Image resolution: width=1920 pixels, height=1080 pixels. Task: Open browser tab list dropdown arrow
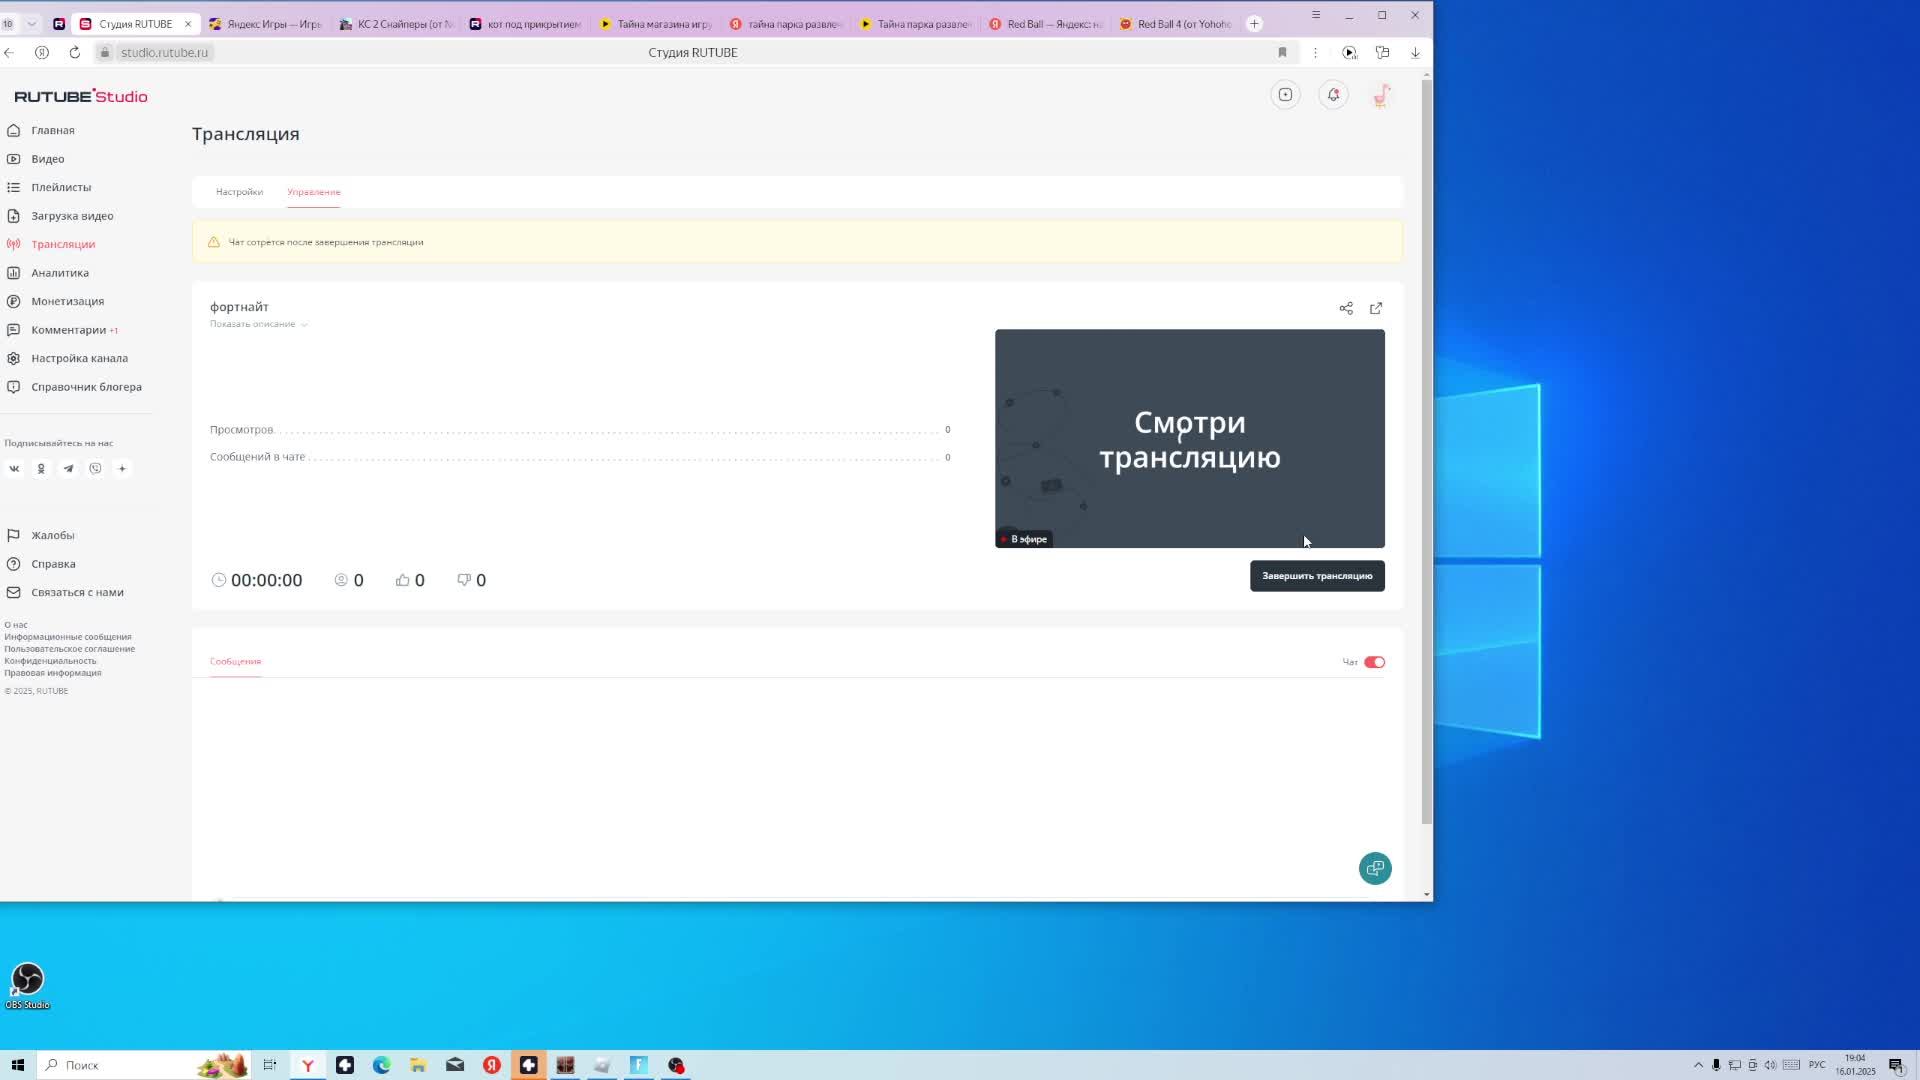click(32, 23)
